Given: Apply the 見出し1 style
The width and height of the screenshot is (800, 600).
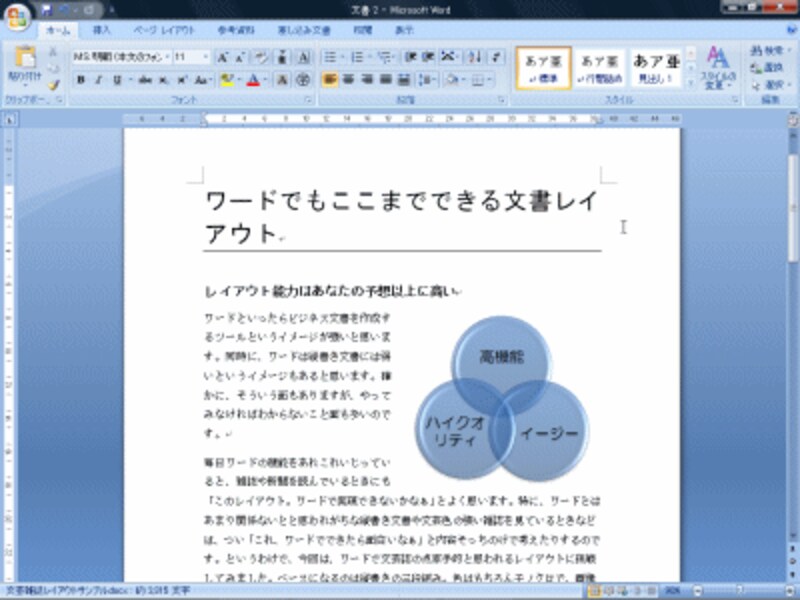Looking at the screenshot, I should click(x=654, y=65).
